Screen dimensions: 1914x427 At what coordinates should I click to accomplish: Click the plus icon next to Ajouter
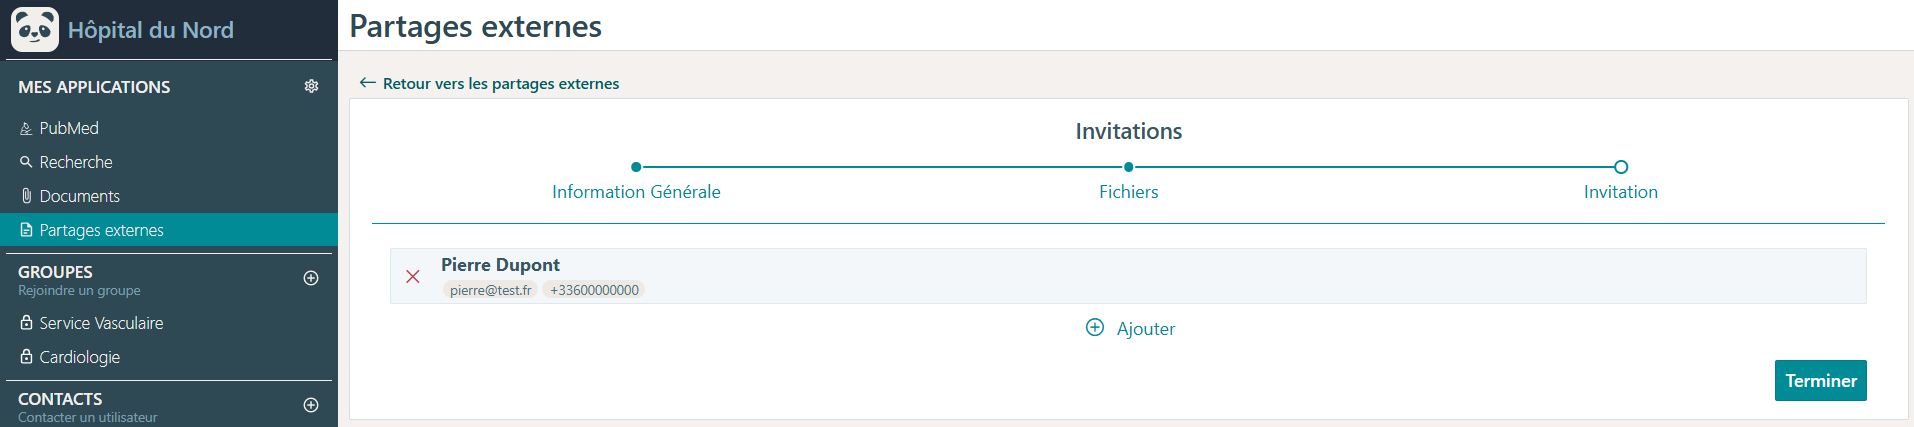pos(1095,328)
